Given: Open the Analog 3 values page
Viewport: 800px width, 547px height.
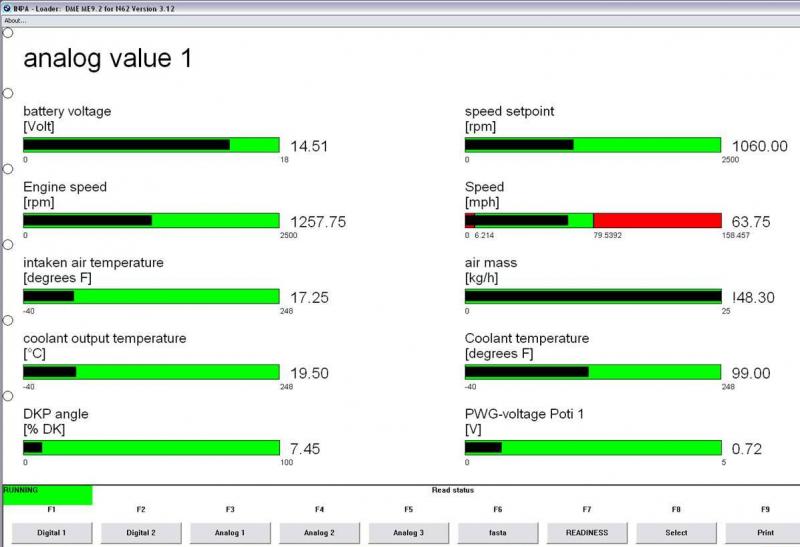Looking at the screenshot, I should (x=408, y=532).
